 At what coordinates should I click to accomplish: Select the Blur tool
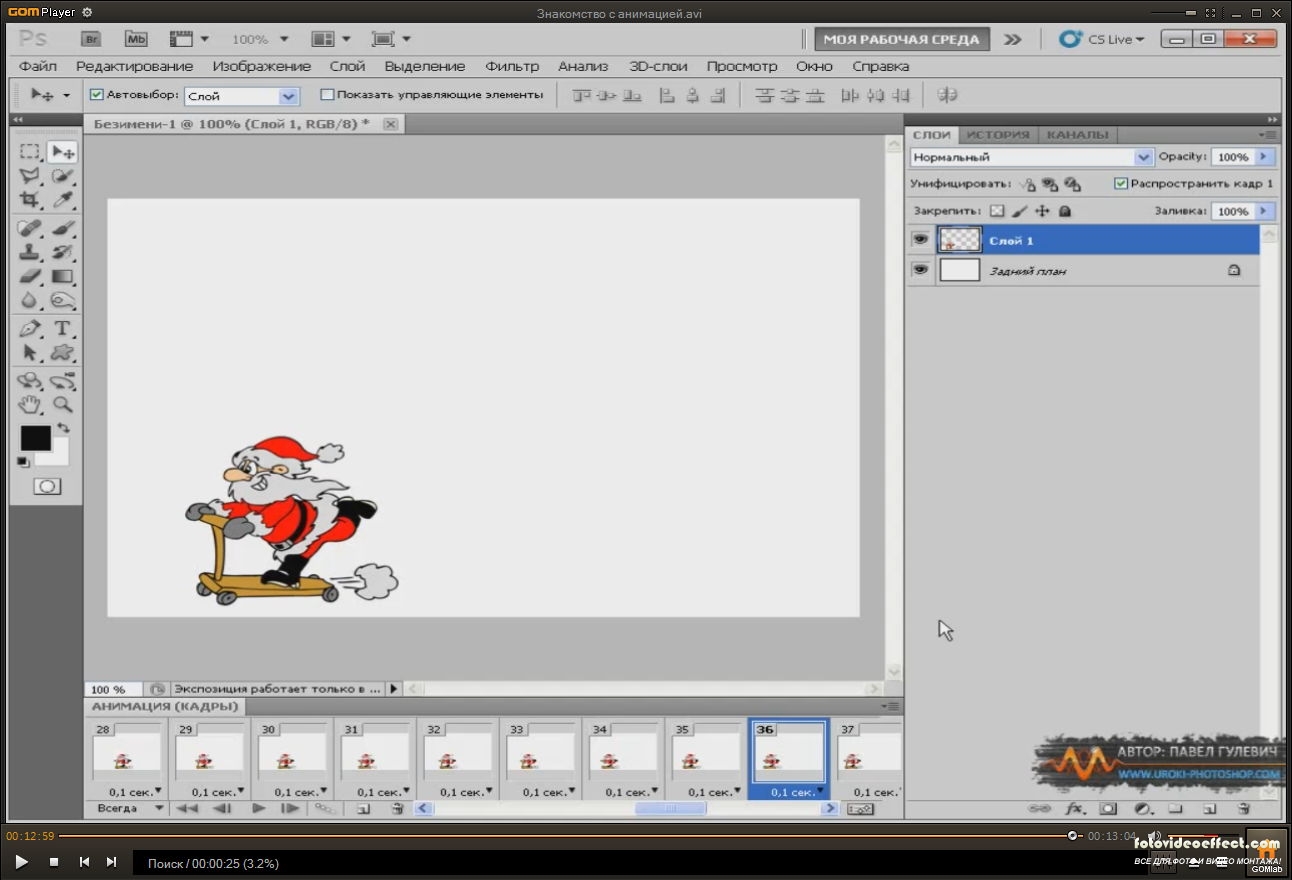30,300
